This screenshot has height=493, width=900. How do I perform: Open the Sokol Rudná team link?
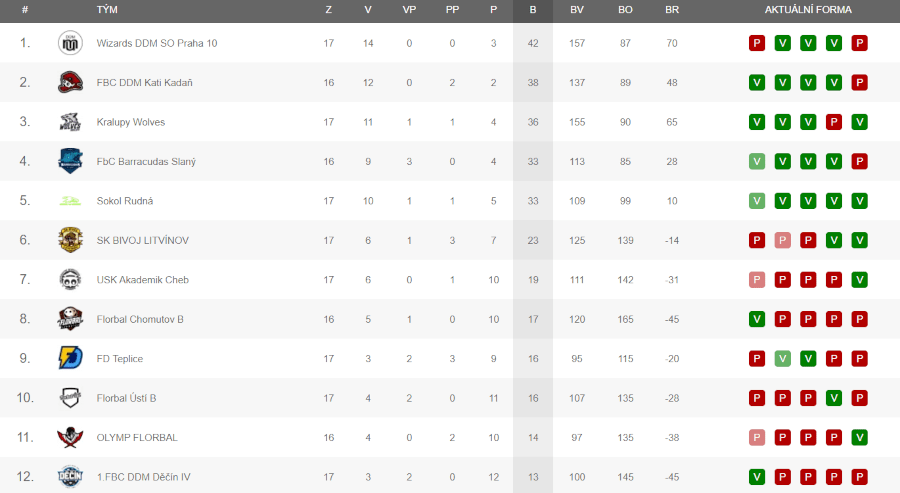point(125,201)
